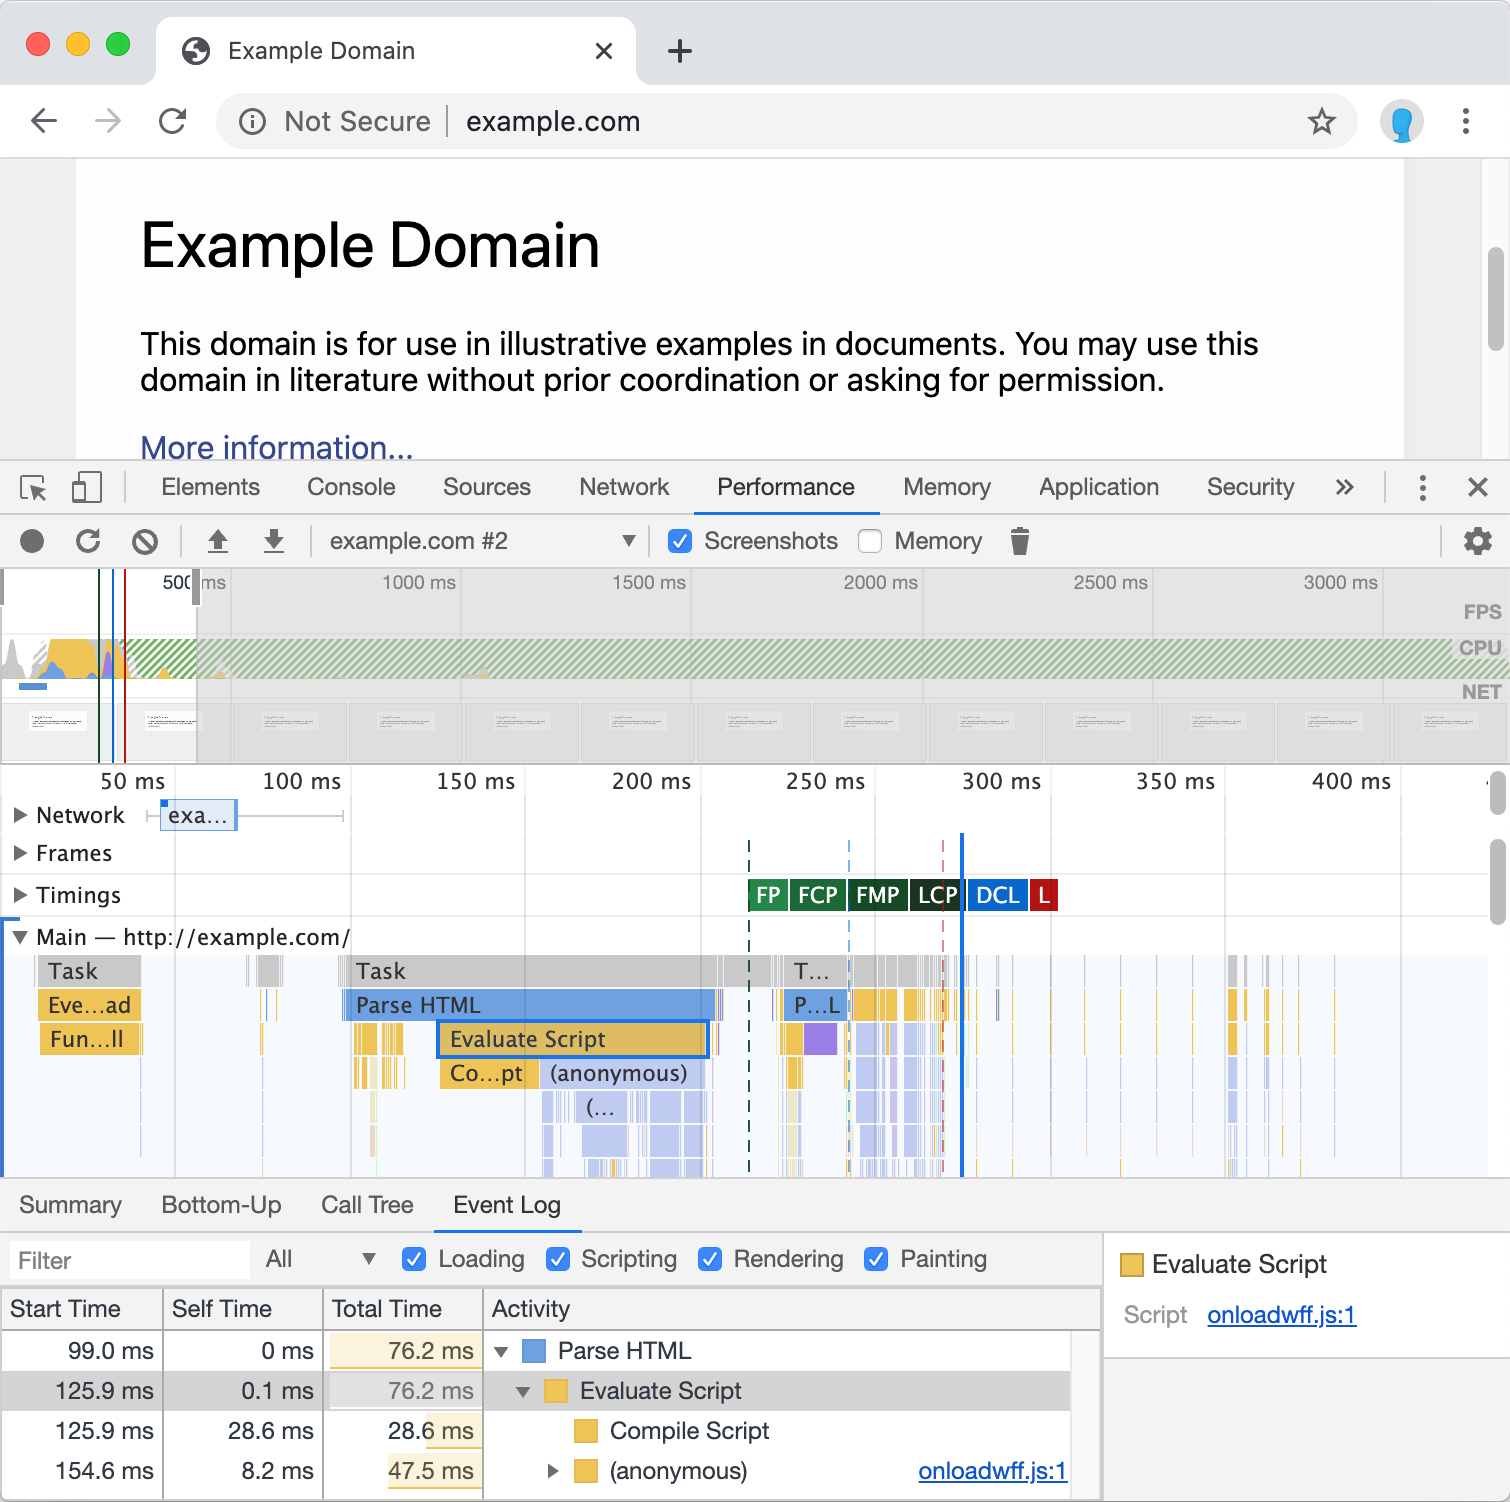The width and height of the screenshot is (1510, 1502).
Task: Switch to the Sources tab
Action: click(487, 487)
